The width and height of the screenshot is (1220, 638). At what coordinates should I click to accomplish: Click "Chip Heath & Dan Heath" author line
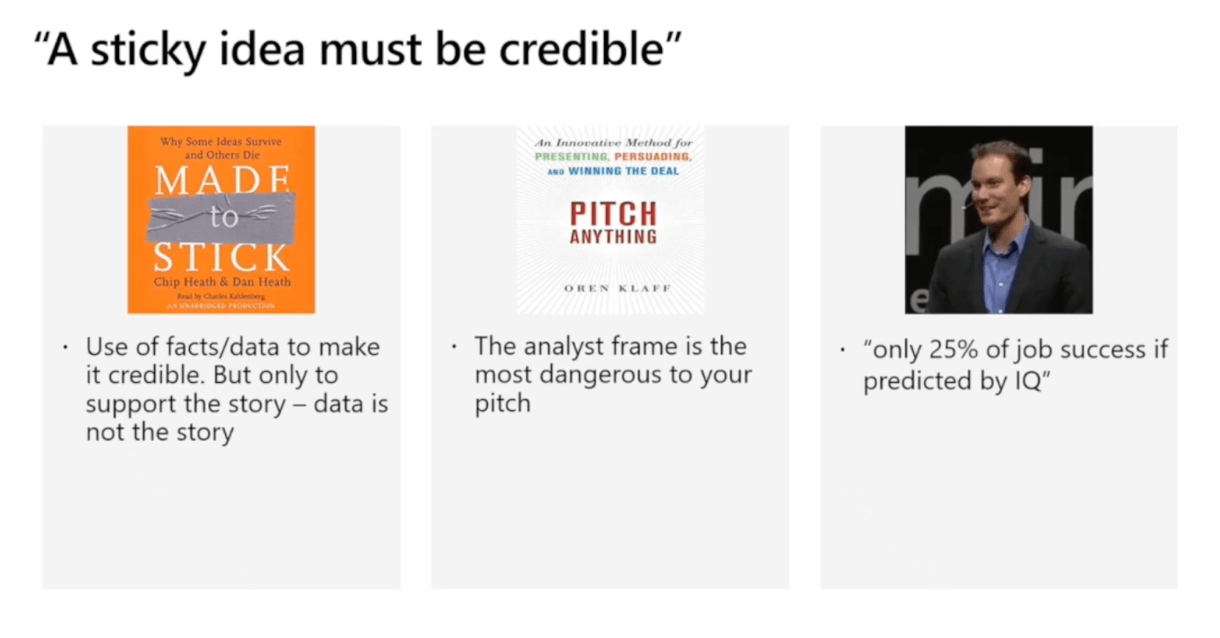(222, 282)
